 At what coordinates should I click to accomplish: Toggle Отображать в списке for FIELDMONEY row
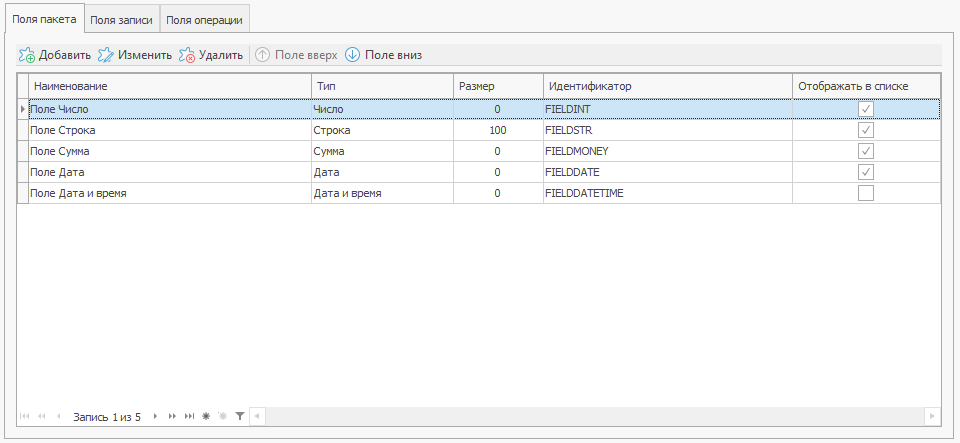pyautogui.click(x=866, y=151)
